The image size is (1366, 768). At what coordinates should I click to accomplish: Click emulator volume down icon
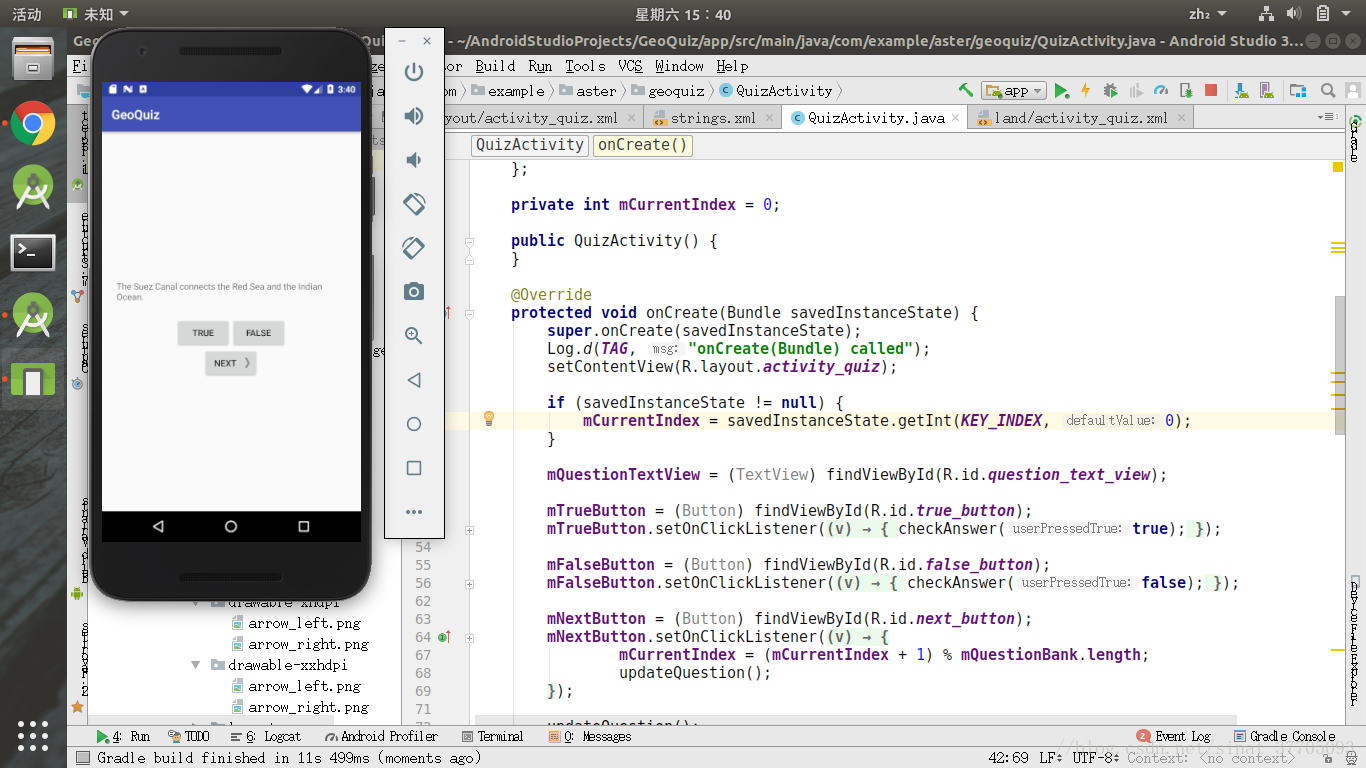pyautogui.click(x=414, y=160)
